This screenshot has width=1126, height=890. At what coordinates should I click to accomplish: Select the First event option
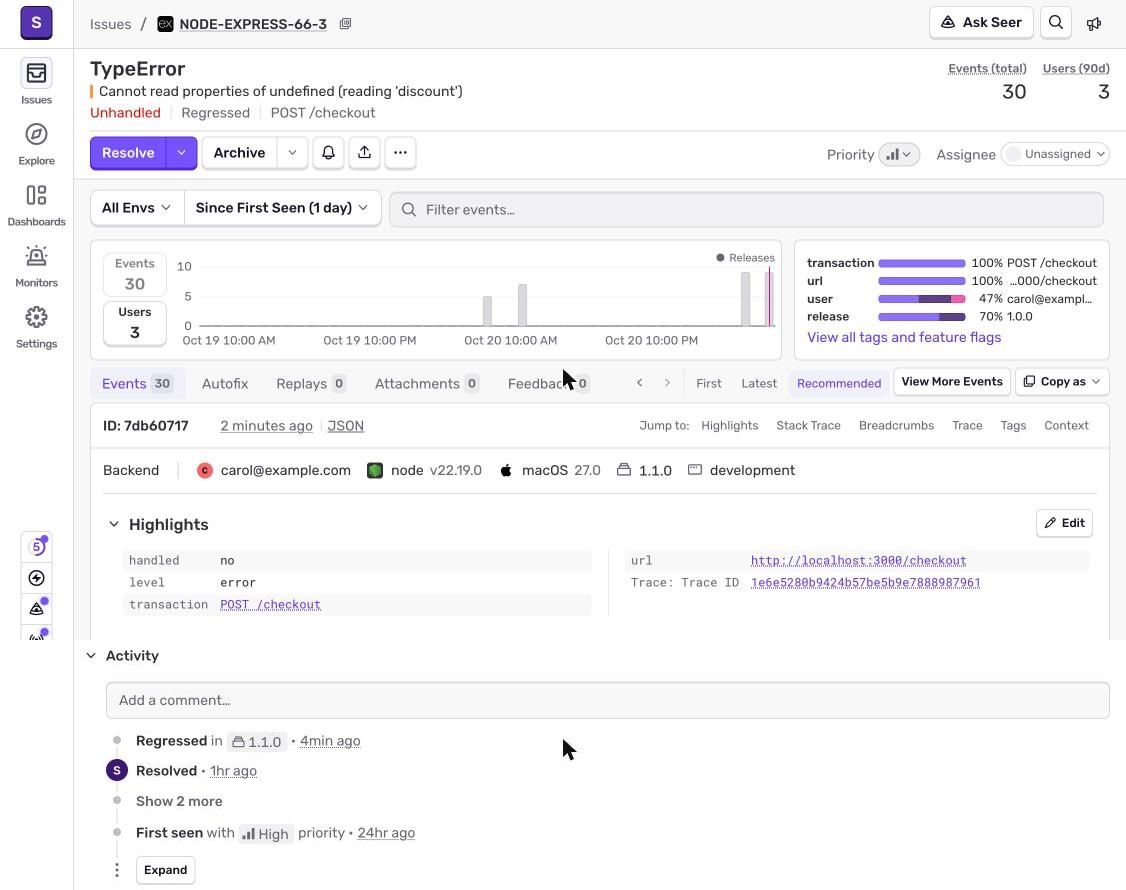click(x=708, y=384)
